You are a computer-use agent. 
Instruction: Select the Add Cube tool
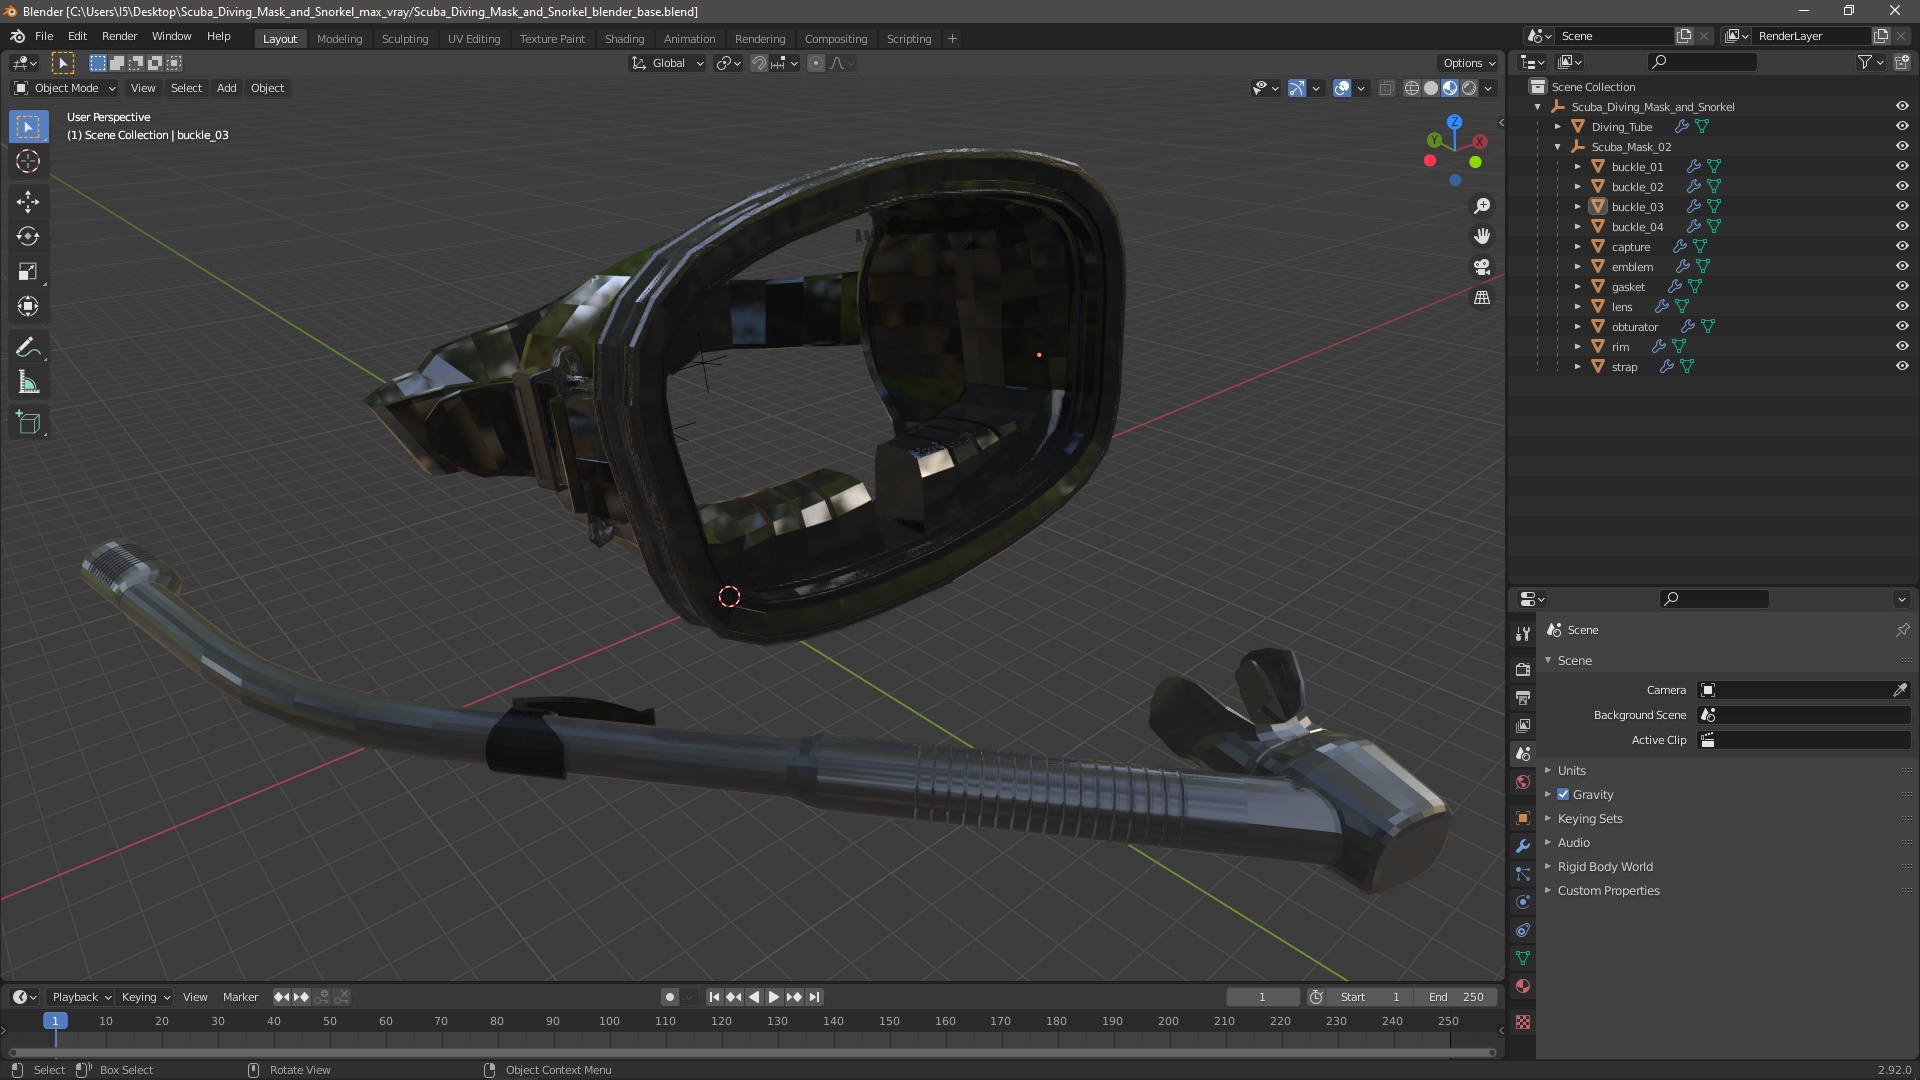pos(28,422)
